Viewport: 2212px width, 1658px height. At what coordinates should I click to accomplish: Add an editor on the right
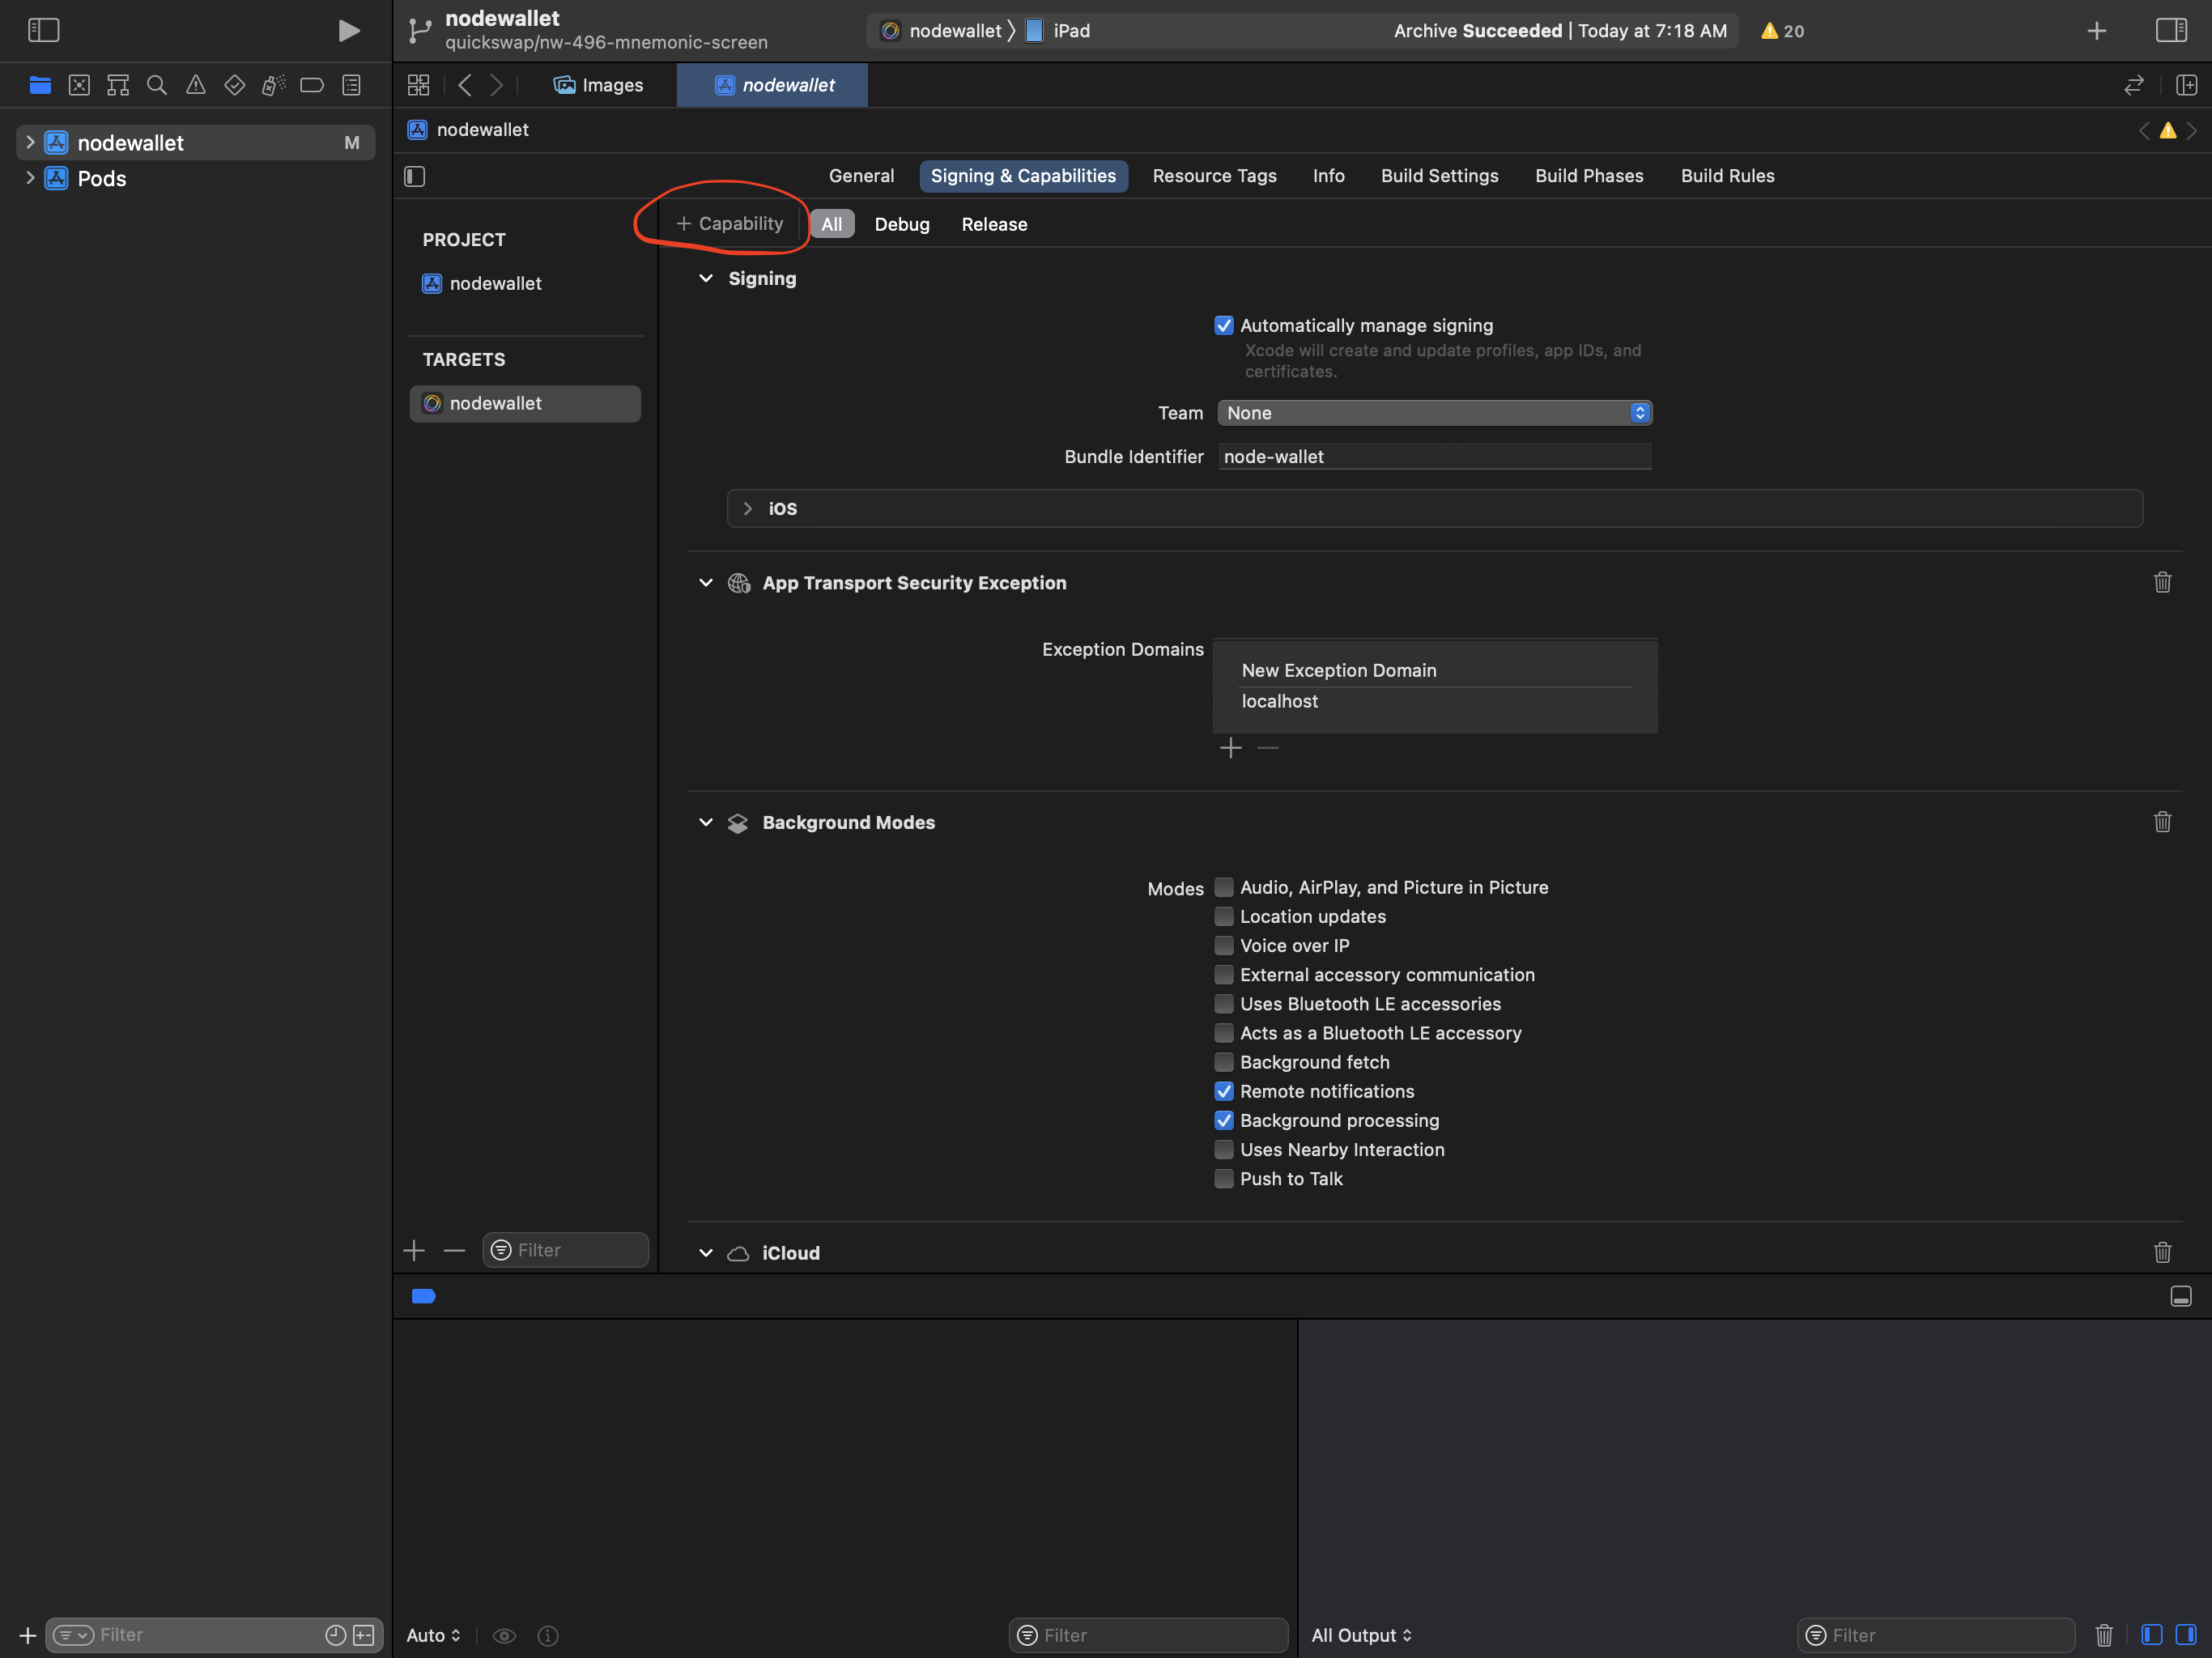(x=2187, y=85)
